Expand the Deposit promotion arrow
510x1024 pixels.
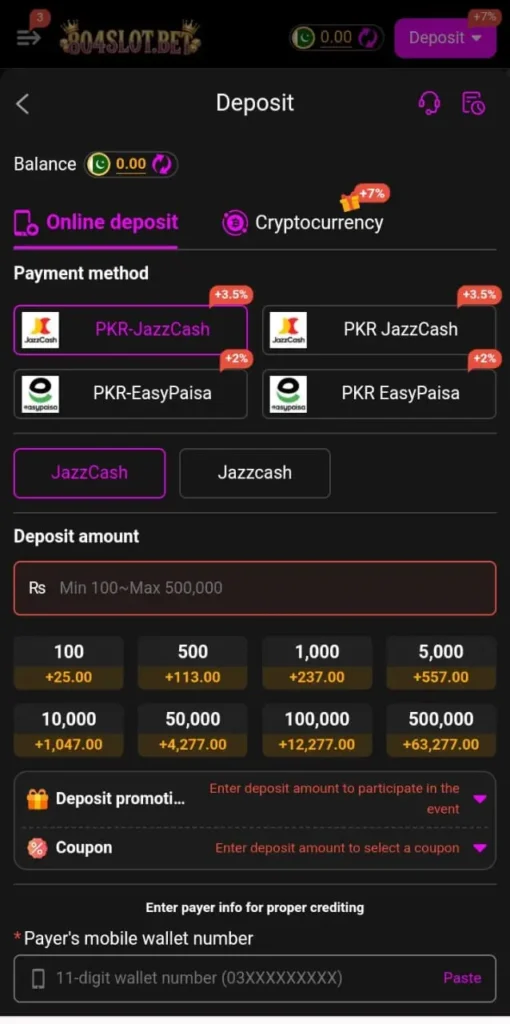point(480,799)
